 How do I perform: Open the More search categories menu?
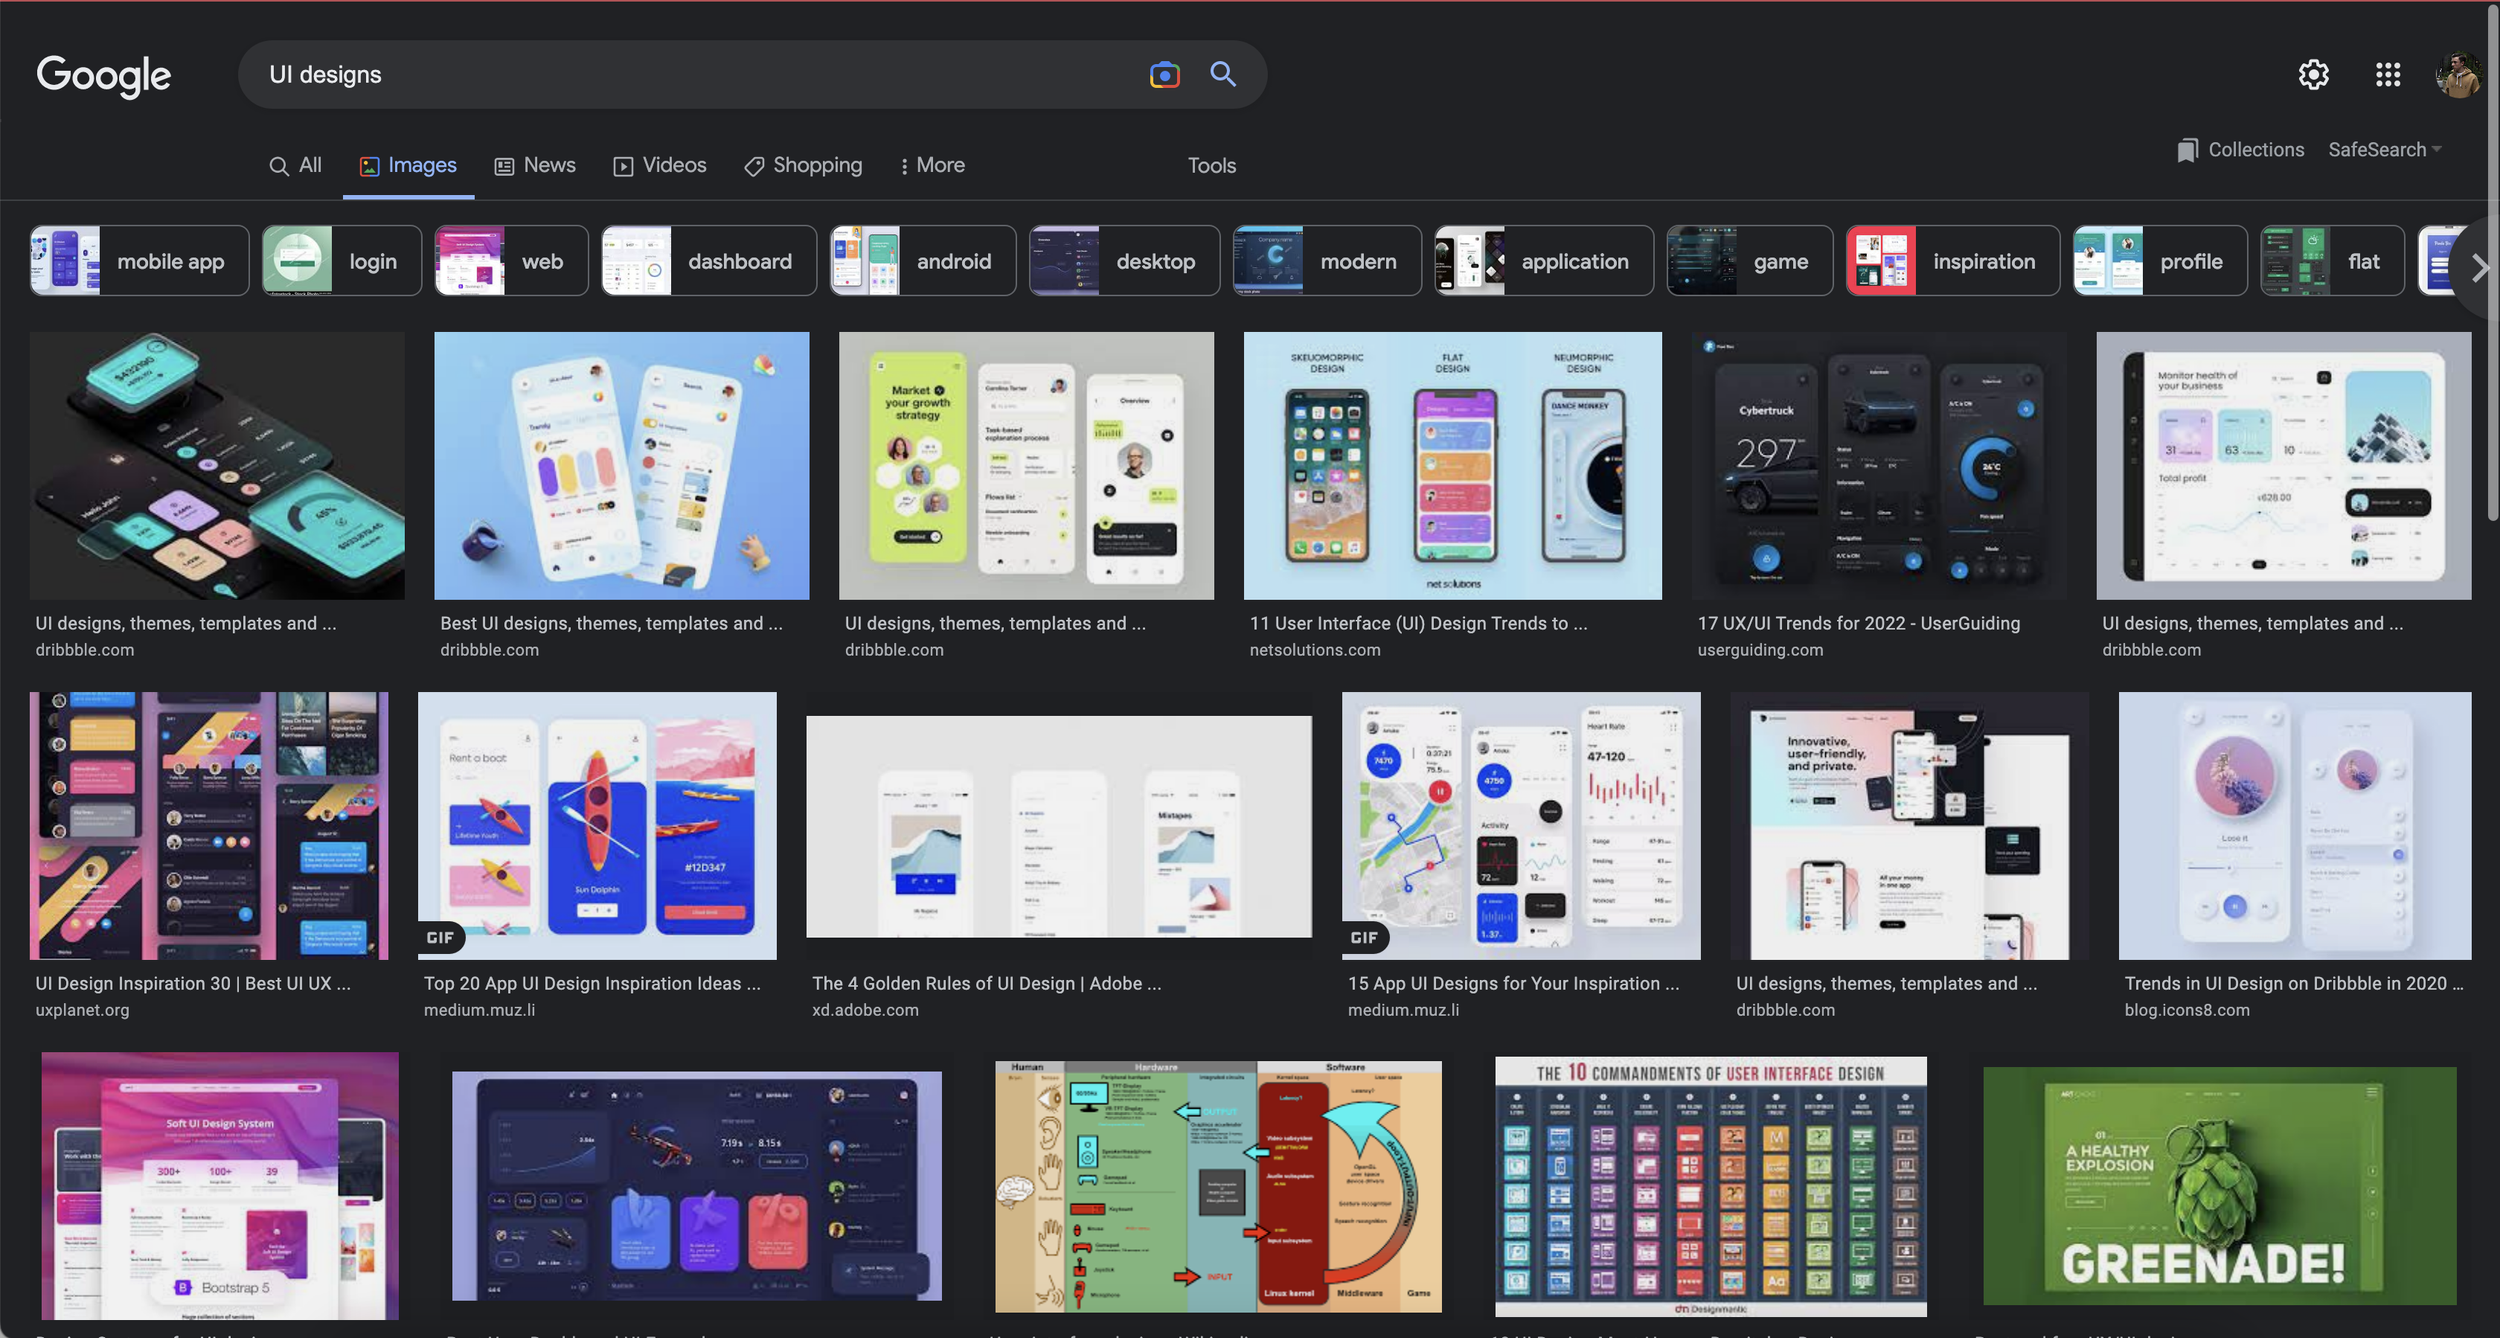tap(931, 165)
